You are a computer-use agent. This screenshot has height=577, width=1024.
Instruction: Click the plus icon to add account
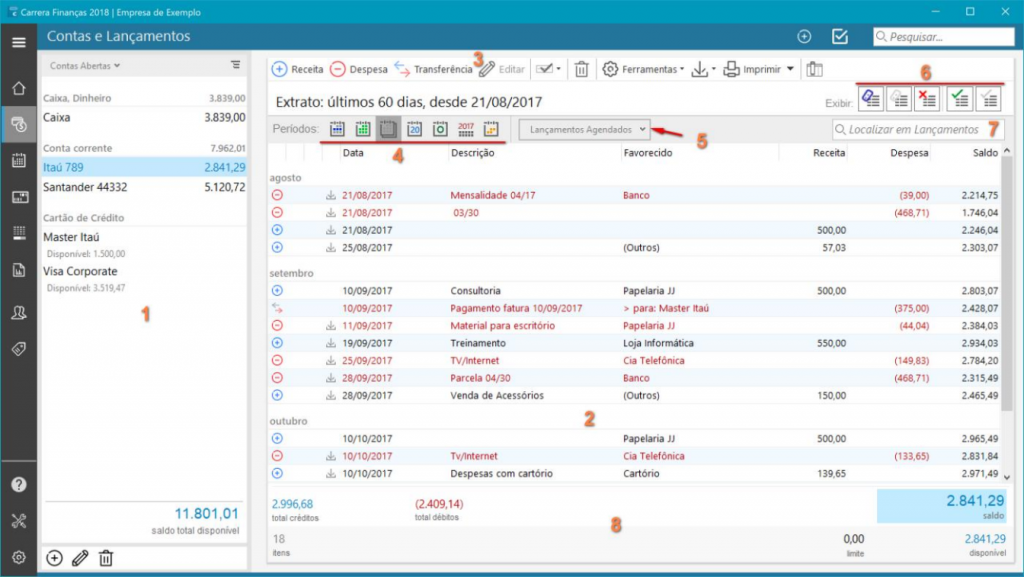point(54,558)
